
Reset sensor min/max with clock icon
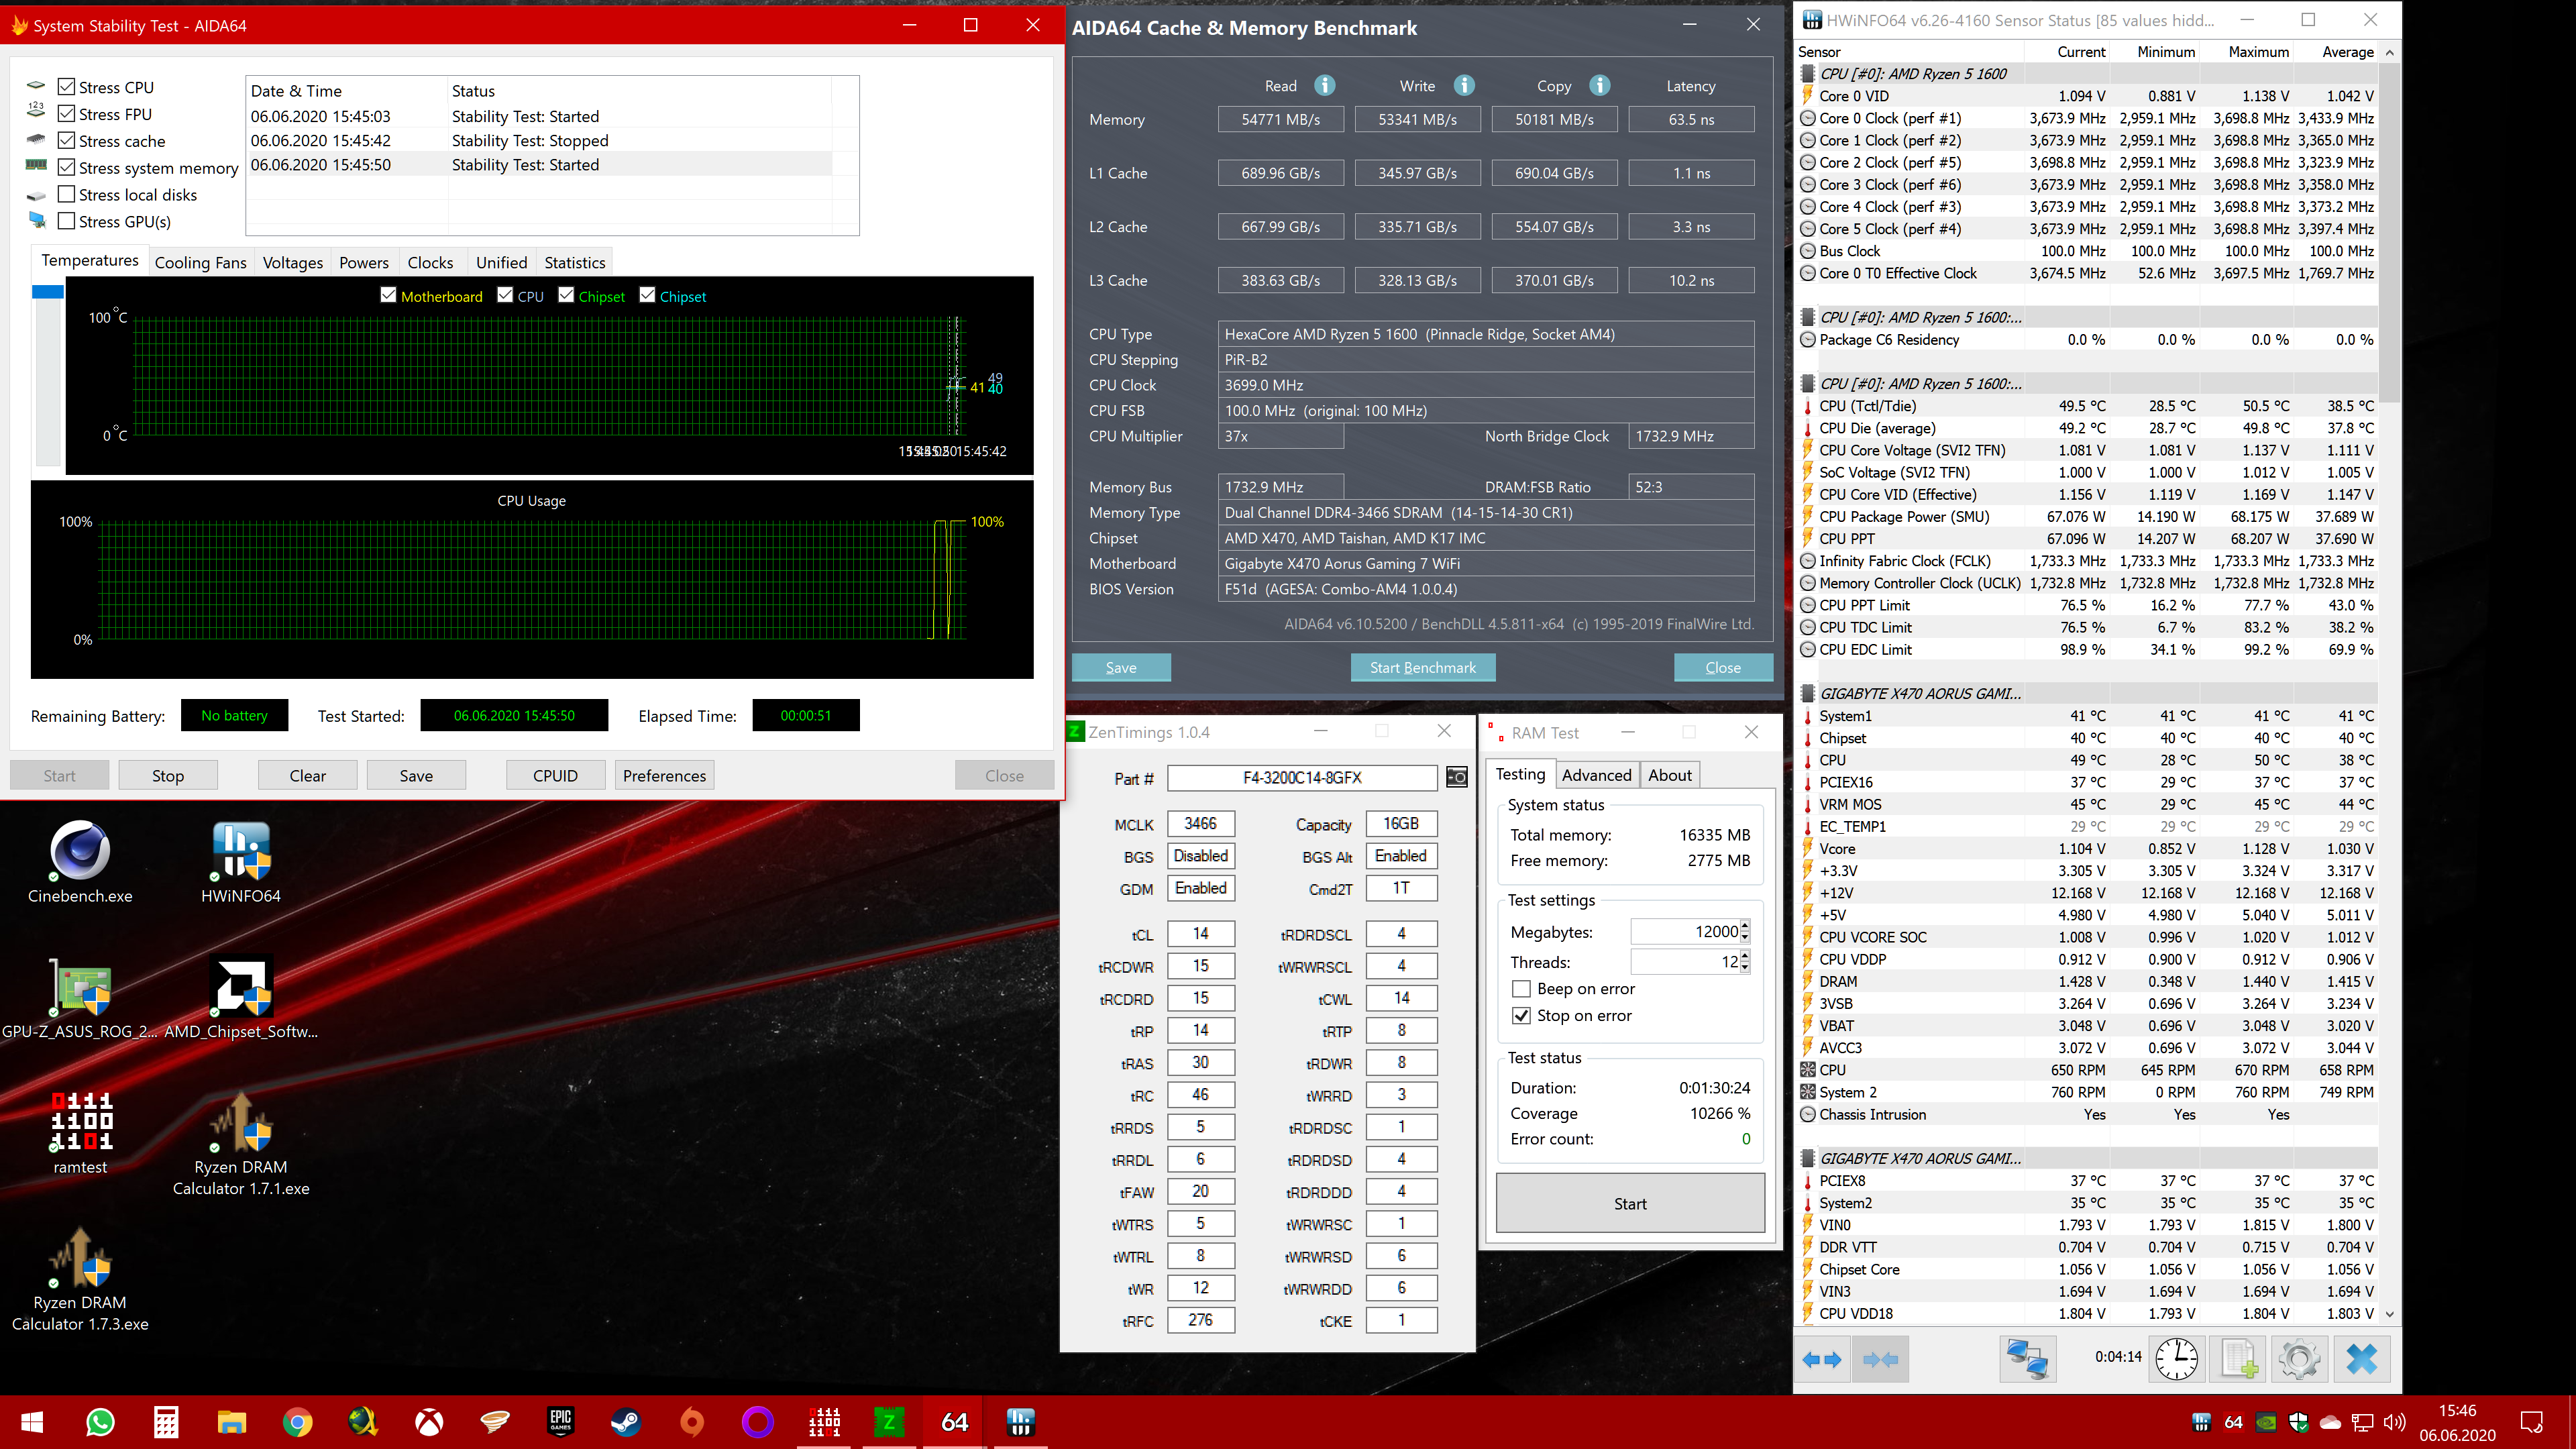(2176, 1359)
